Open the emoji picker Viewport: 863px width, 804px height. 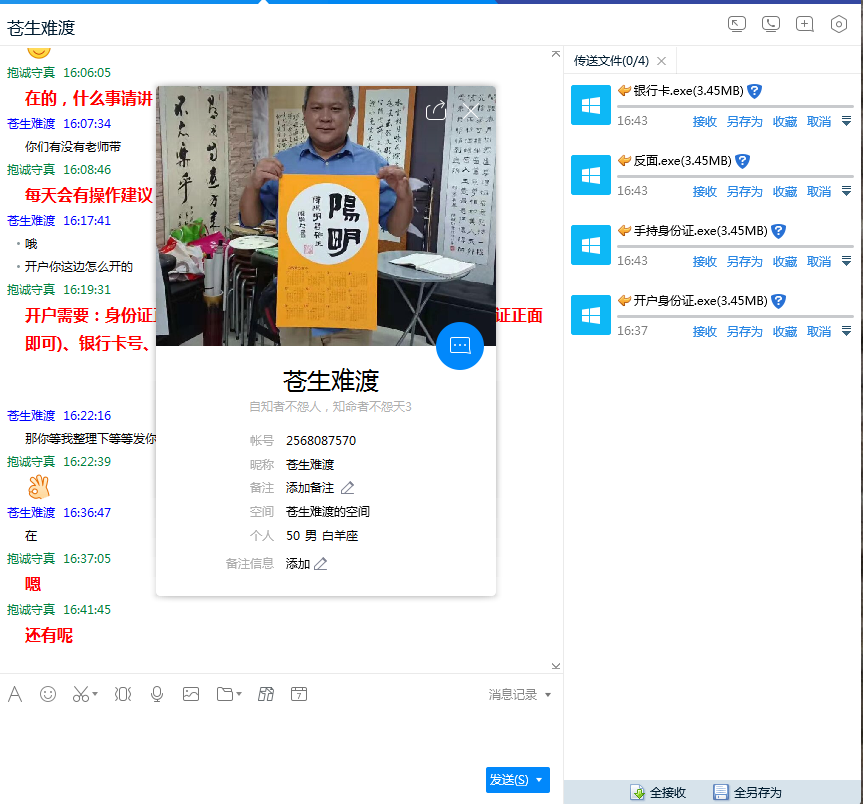(48, 694)
